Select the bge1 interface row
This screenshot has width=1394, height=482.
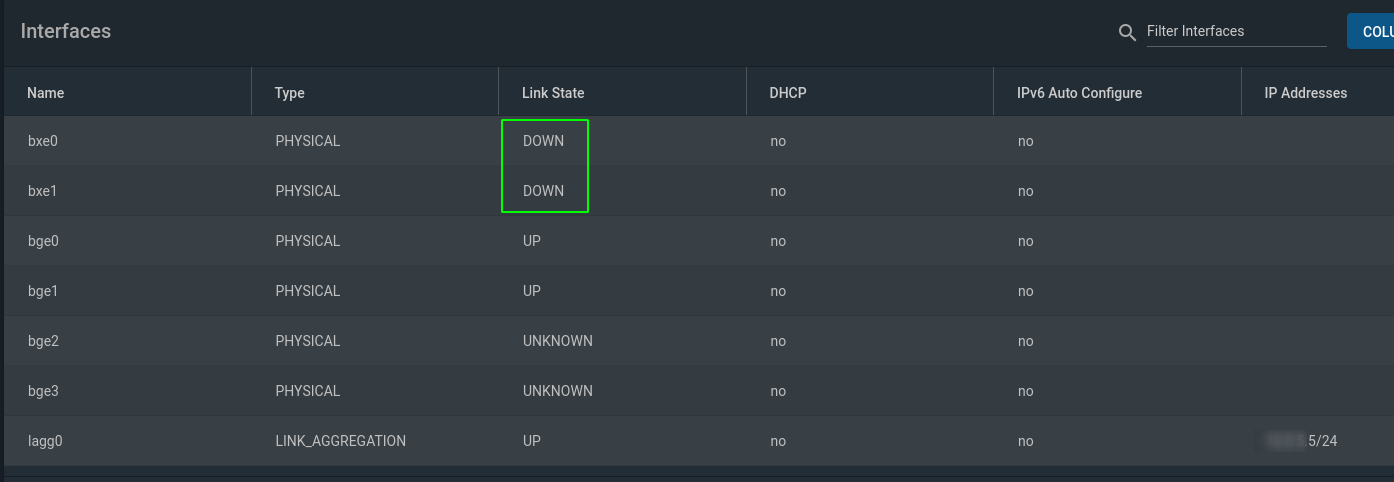[699, 291]
